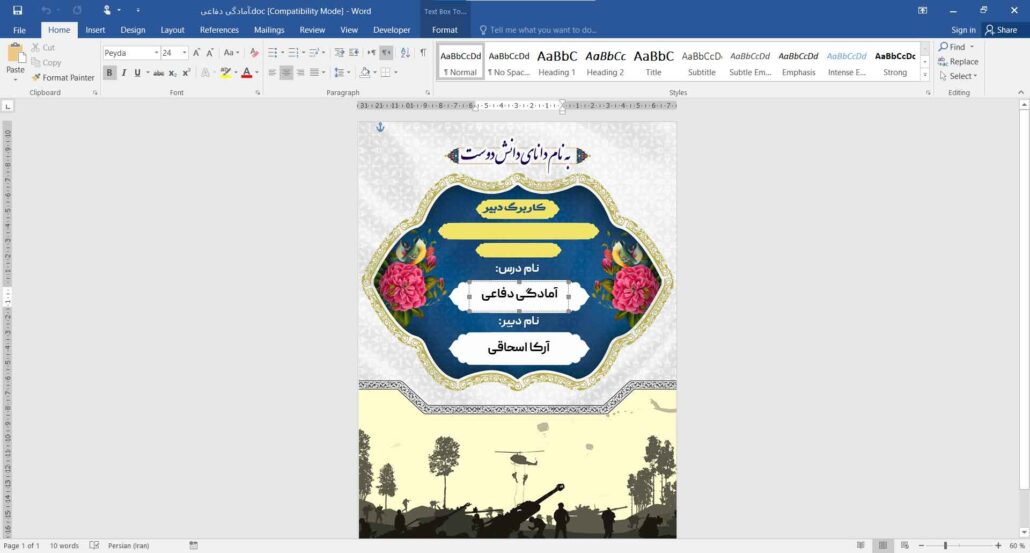Toggle Show/Hide paragraph marks
The width and height of the screenshot is (1030, 553).
[x=422, y=52]
